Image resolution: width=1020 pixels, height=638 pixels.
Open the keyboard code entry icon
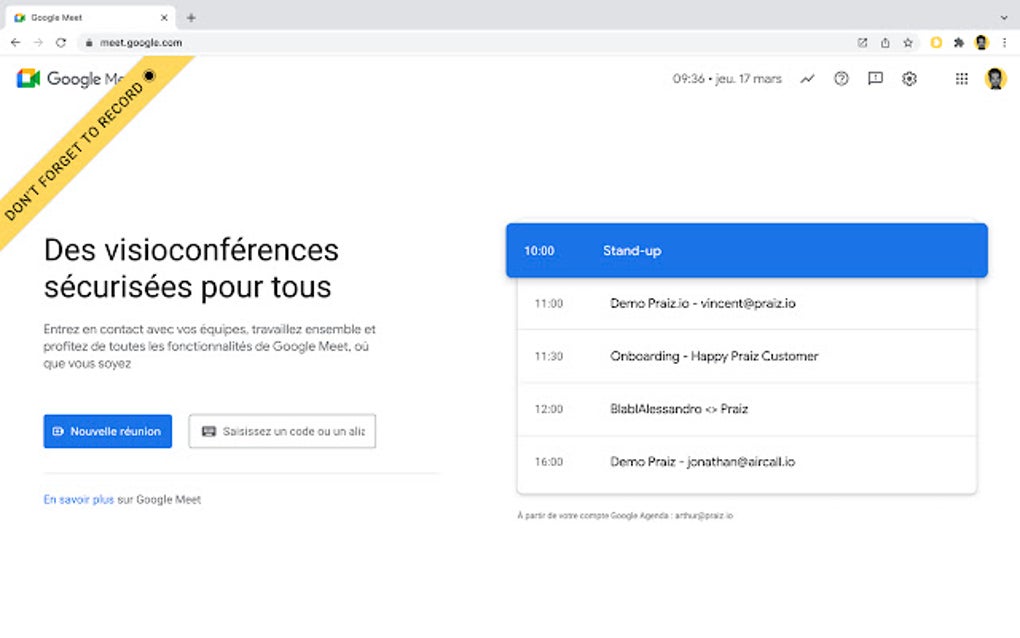[x=207, y=431]
